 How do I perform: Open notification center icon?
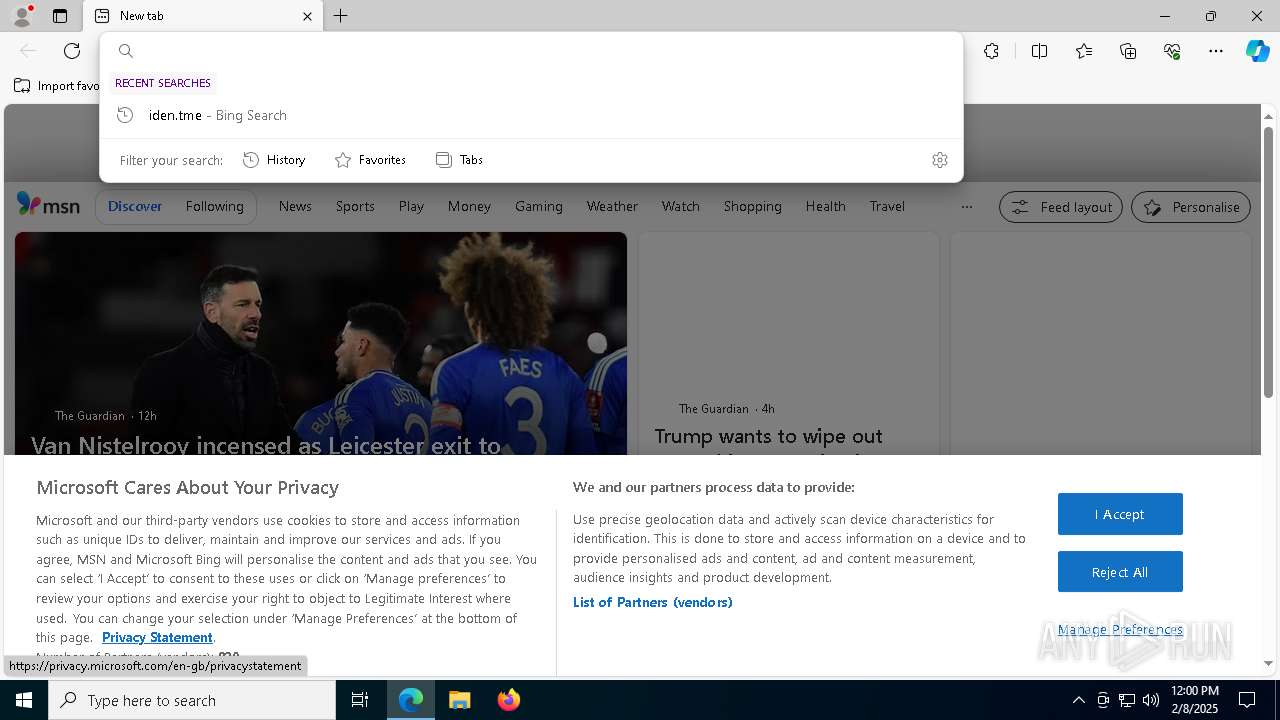click(x=1248, y=700)
